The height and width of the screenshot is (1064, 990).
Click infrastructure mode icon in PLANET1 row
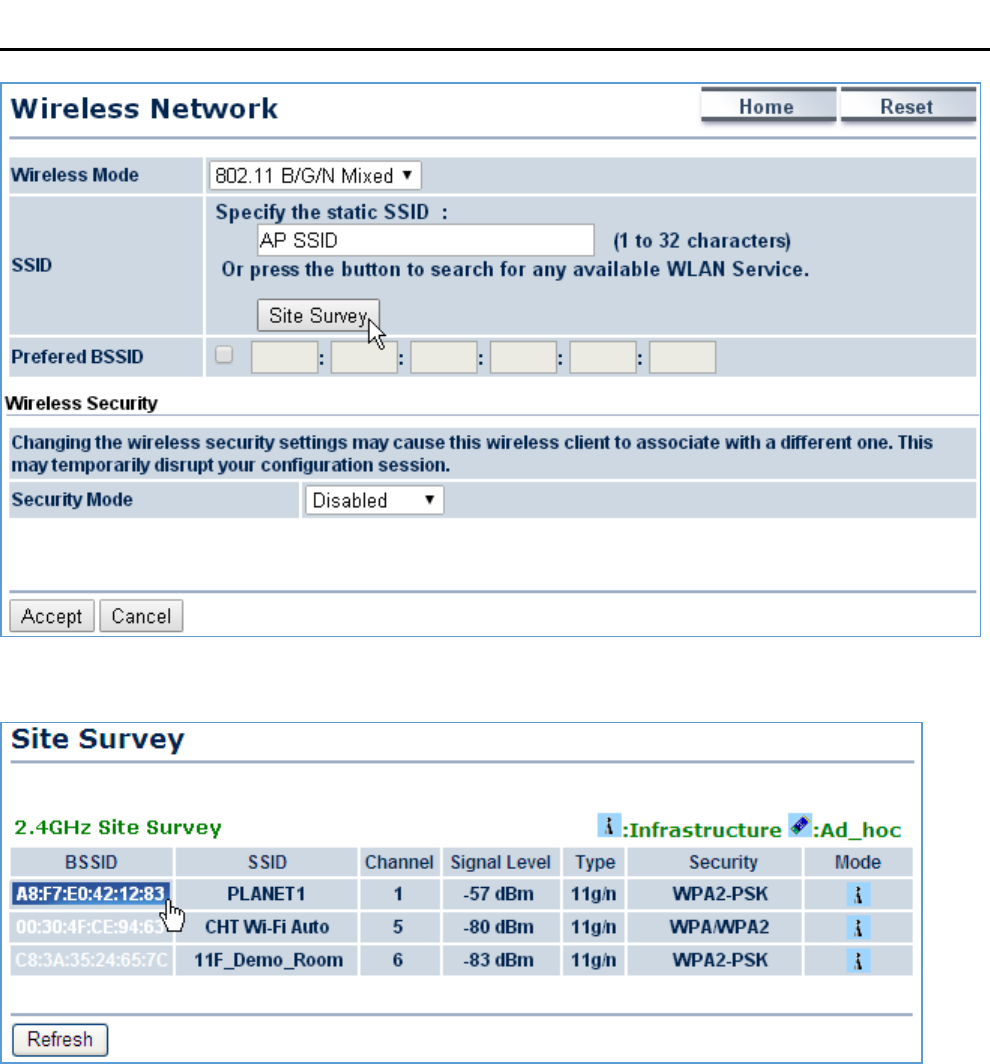click(858, 894)
